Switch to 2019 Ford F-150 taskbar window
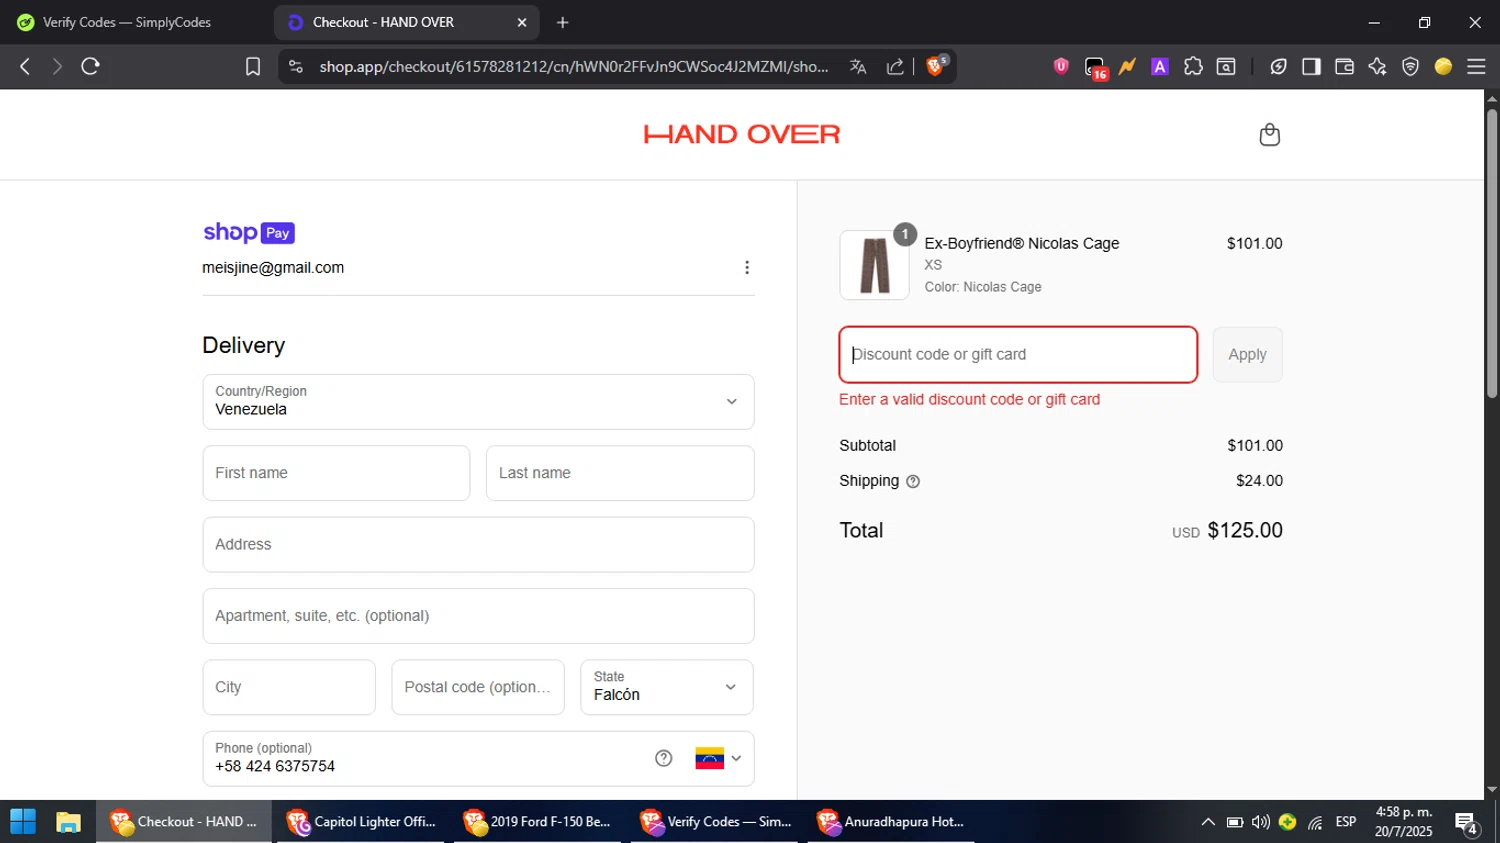 click(537, 822)
